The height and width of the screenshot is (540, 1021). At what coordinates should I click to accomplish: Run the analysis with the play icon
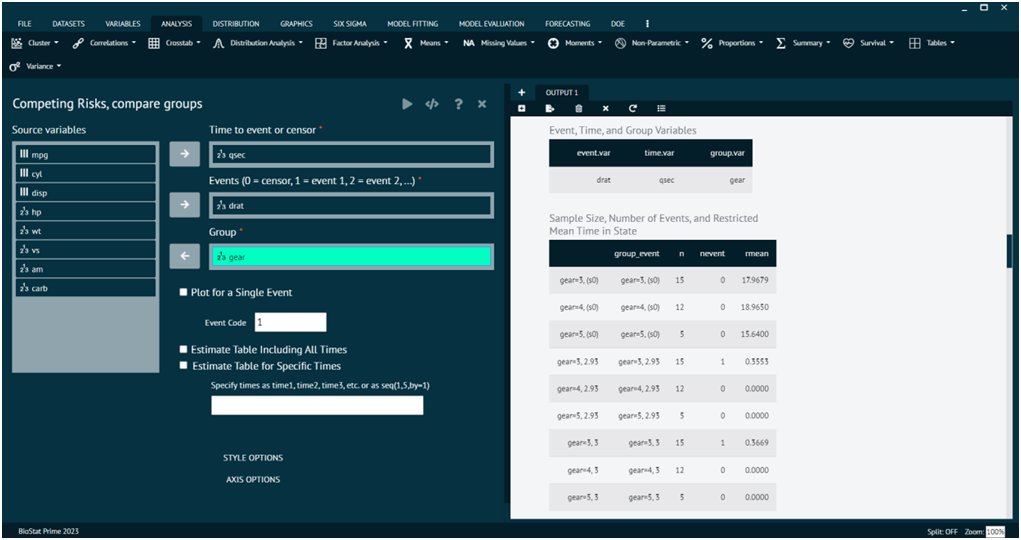pyautogui.click(x=407, y=104)
